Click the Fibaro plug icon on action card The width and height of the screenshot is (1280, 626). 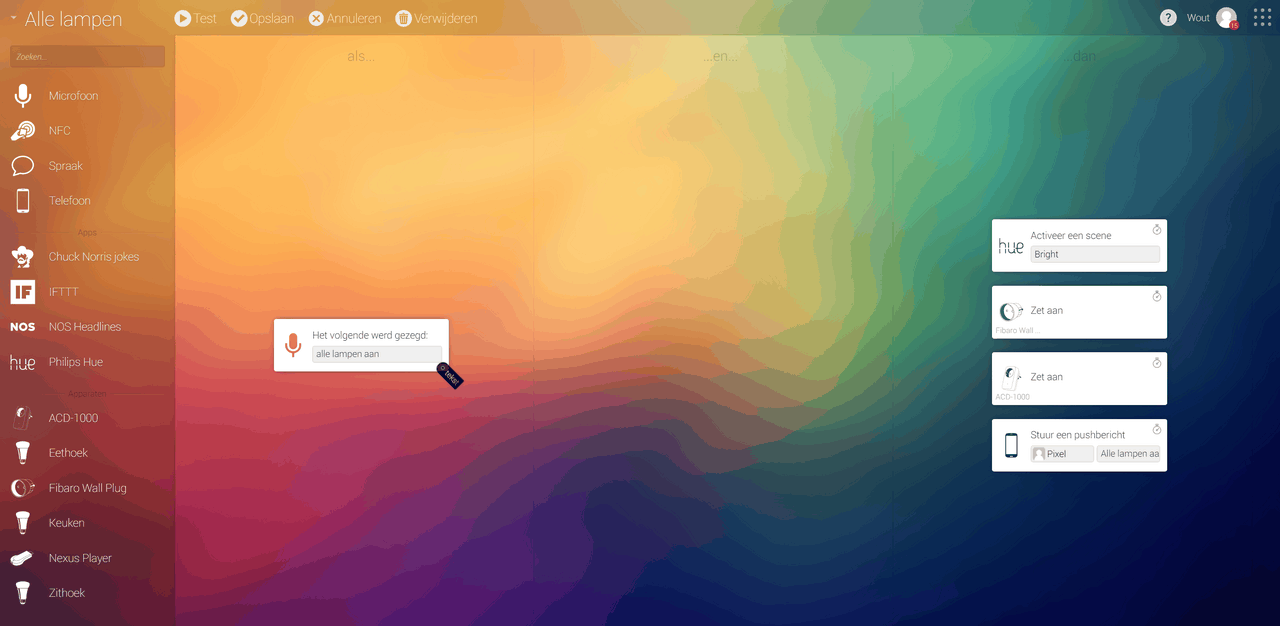click(1011, 312)
